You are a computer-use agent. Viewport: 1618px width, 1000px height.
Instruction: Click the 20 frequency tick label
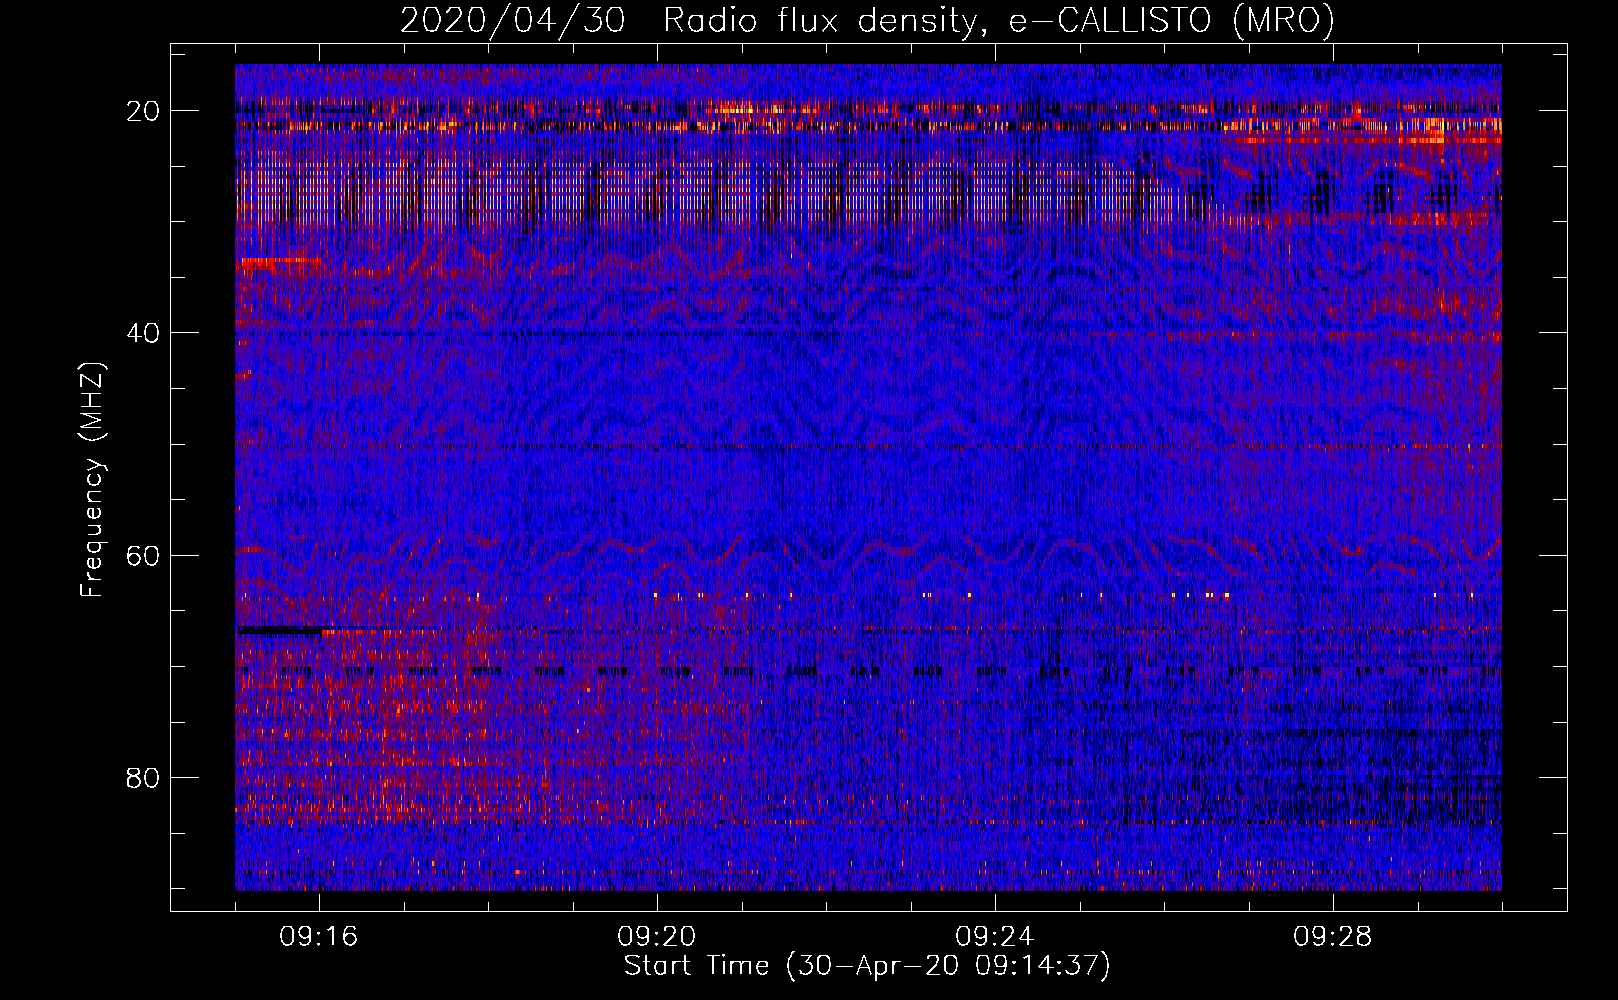(143, 111)
